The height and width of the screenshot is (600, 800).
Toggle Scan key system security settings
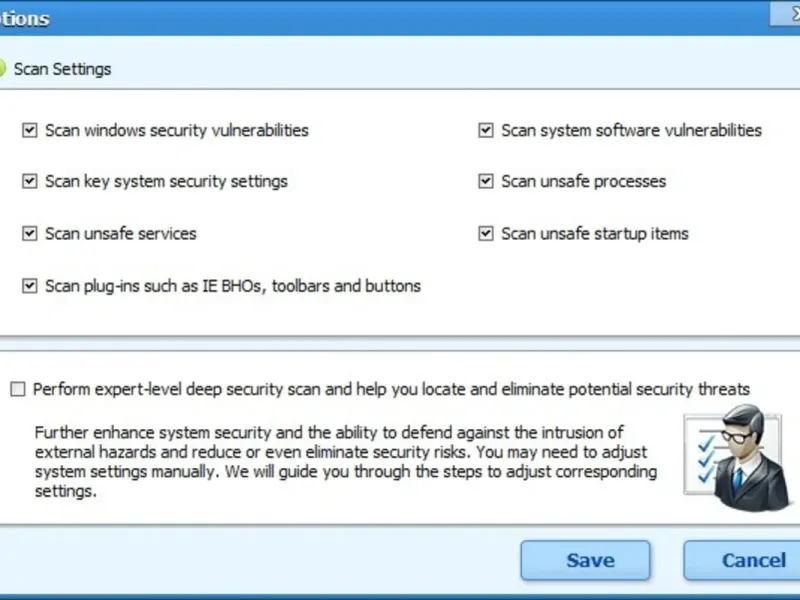click(x=29, y=182)
